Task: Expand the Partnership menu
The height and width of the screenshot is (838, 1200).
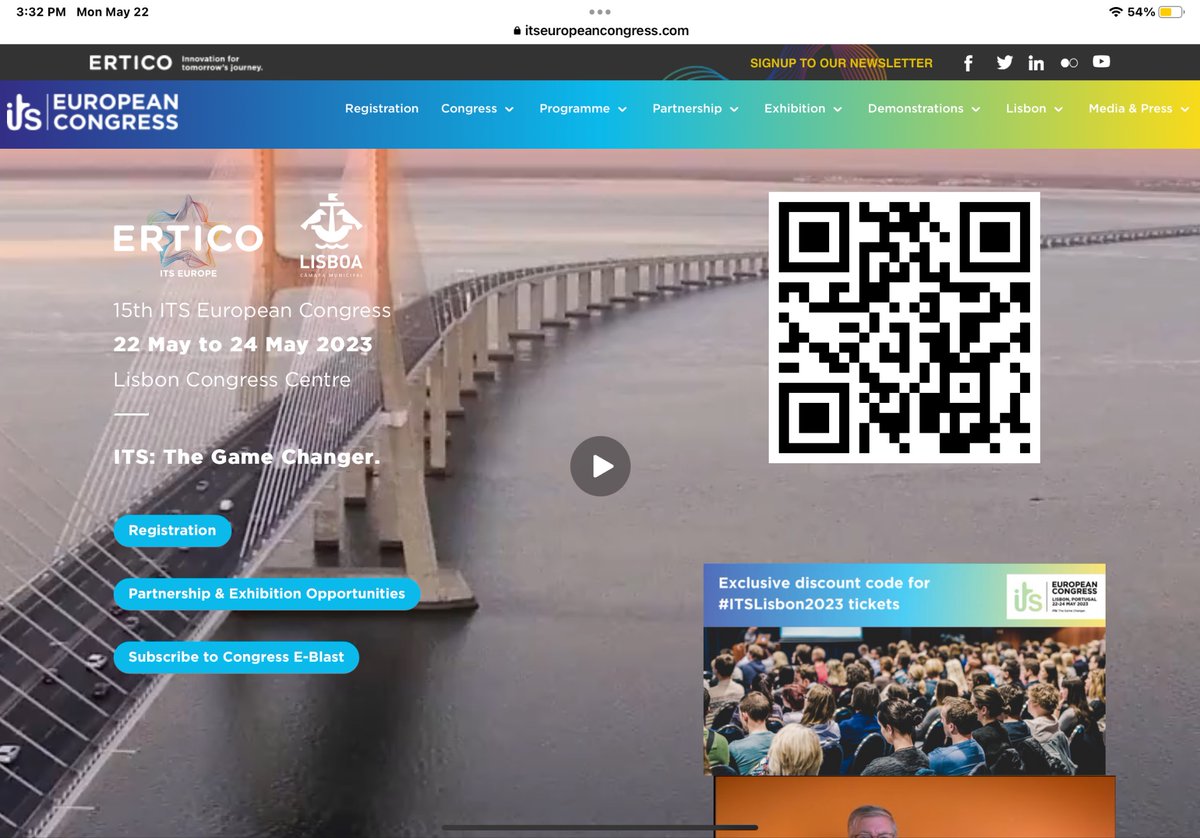Action: (695, 108)
